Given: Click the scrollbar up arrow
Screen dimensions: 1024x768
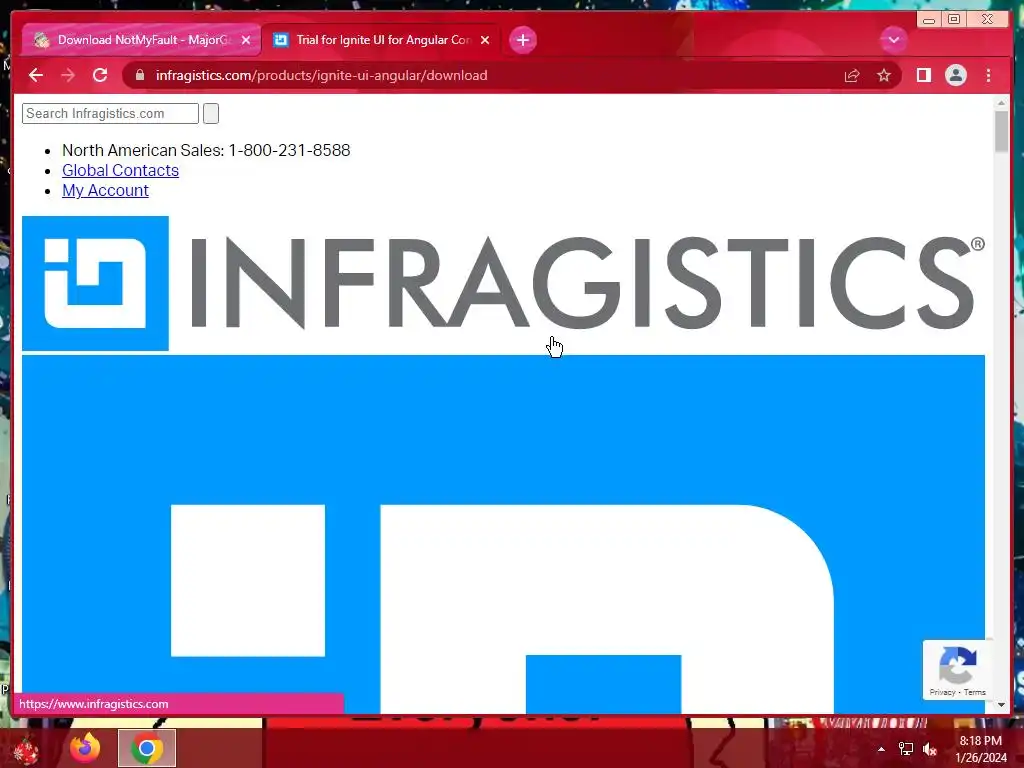Looking at the screenshot, I should 1001,103.
